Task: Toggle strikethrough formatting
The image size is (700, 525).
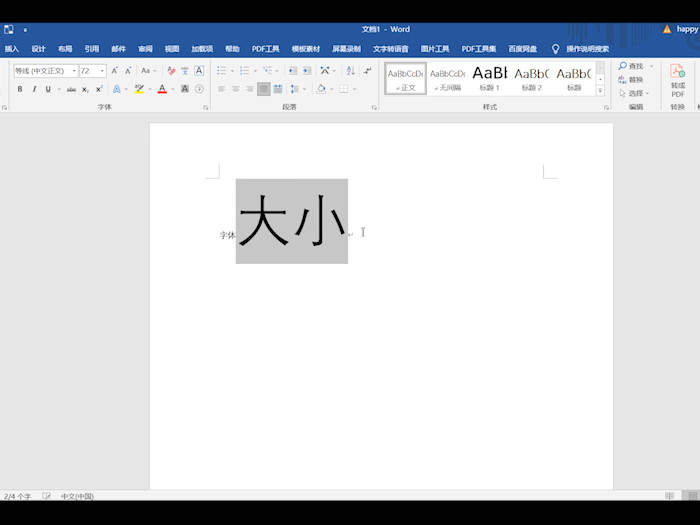Action: (71, 89)
